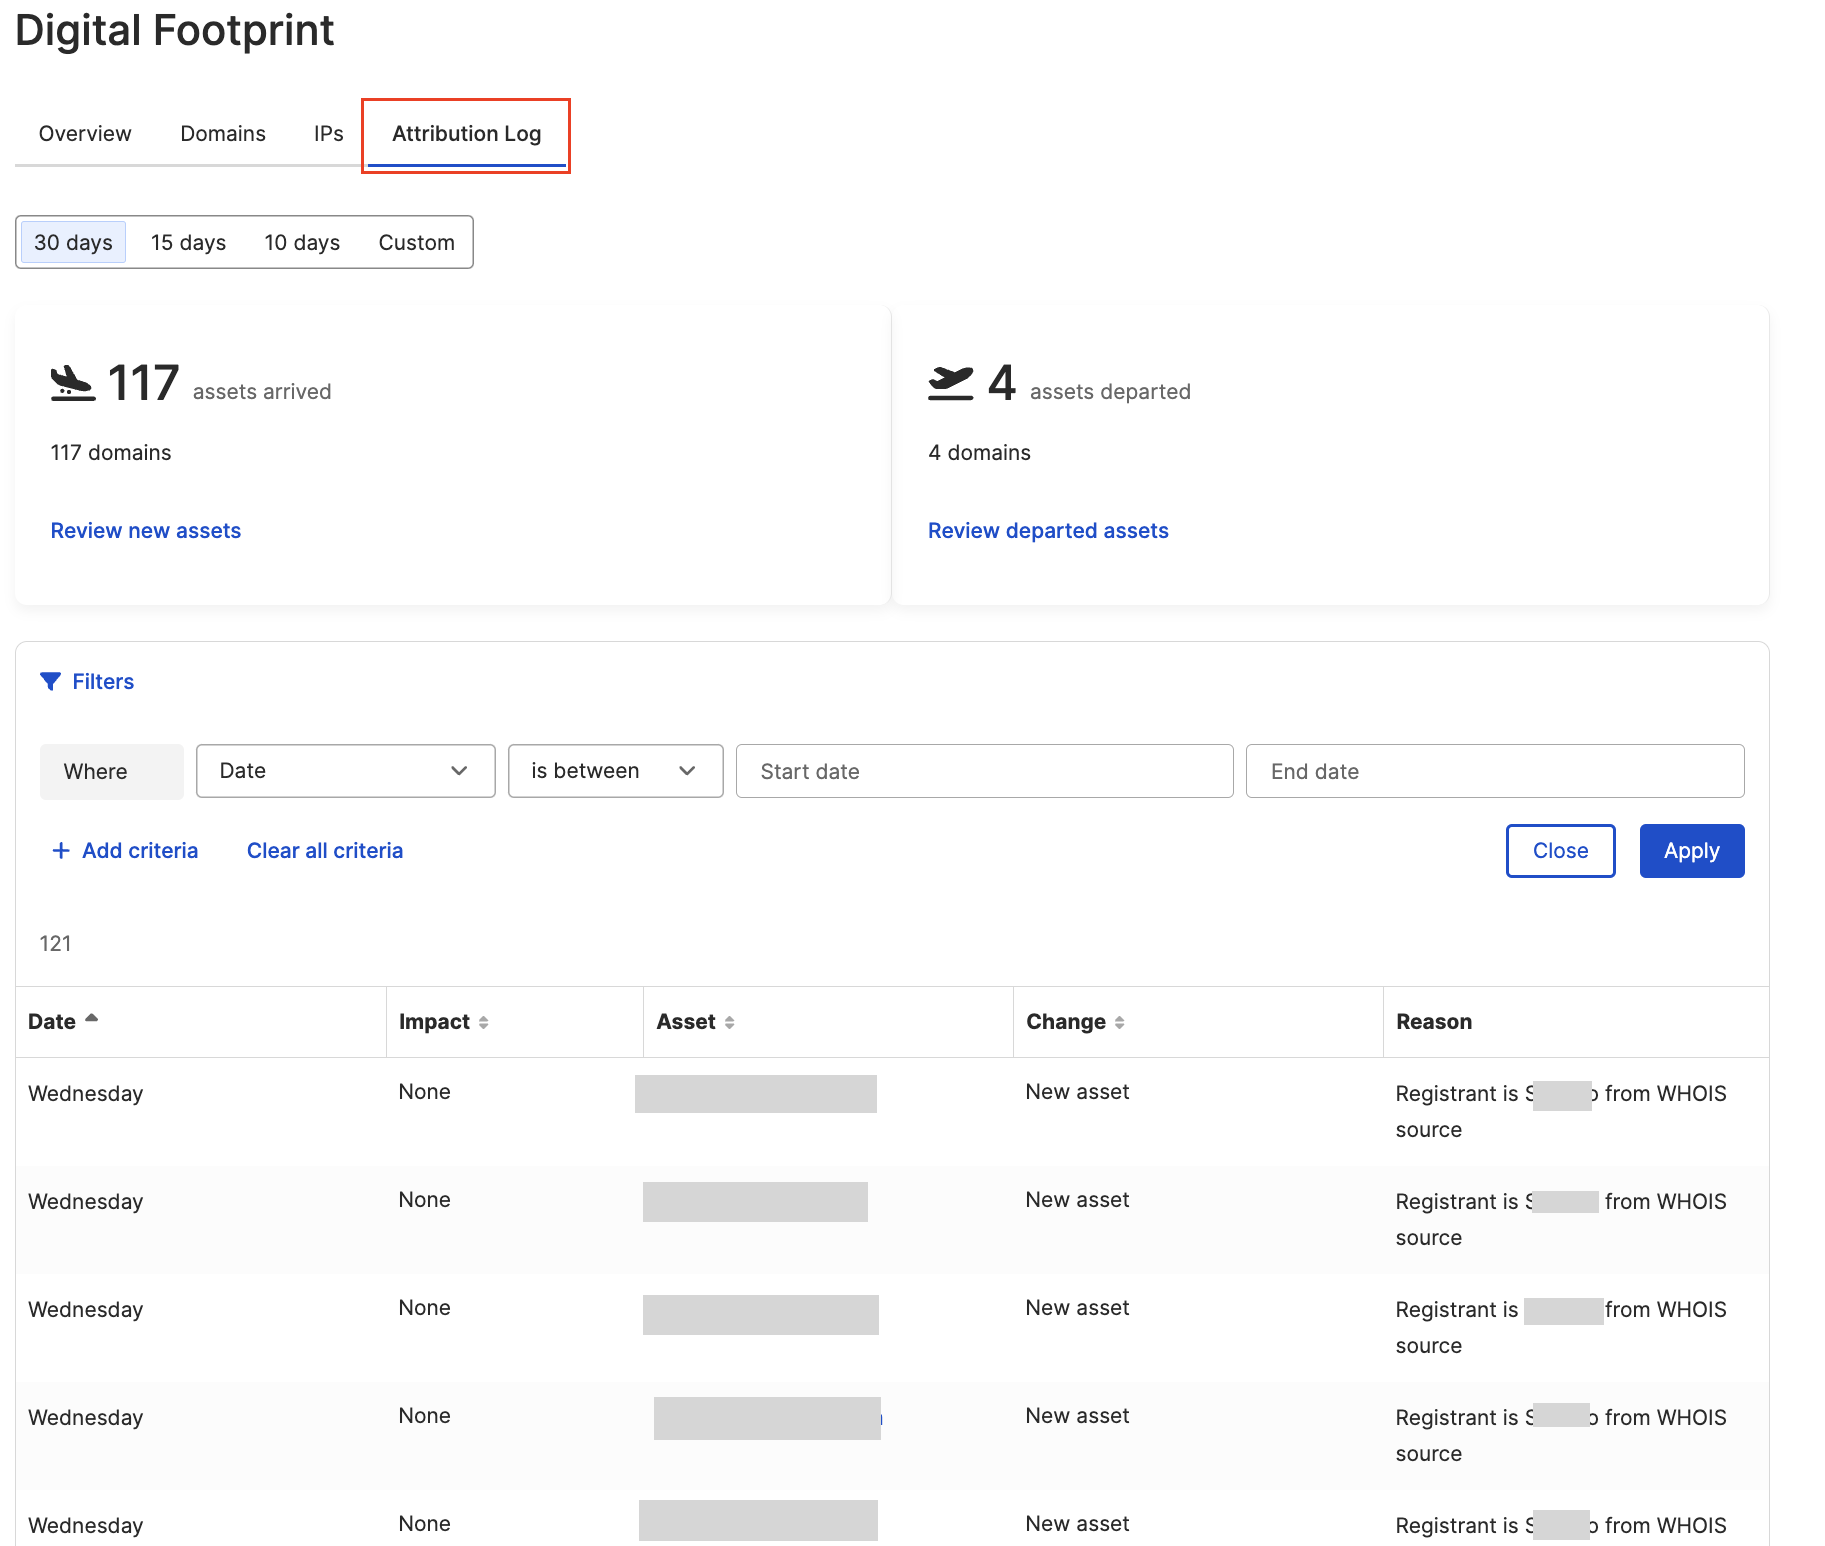Click the arriving plane icon near assets arrived
Screen dimensions: 1825x1546
click(x=72, y=383)
